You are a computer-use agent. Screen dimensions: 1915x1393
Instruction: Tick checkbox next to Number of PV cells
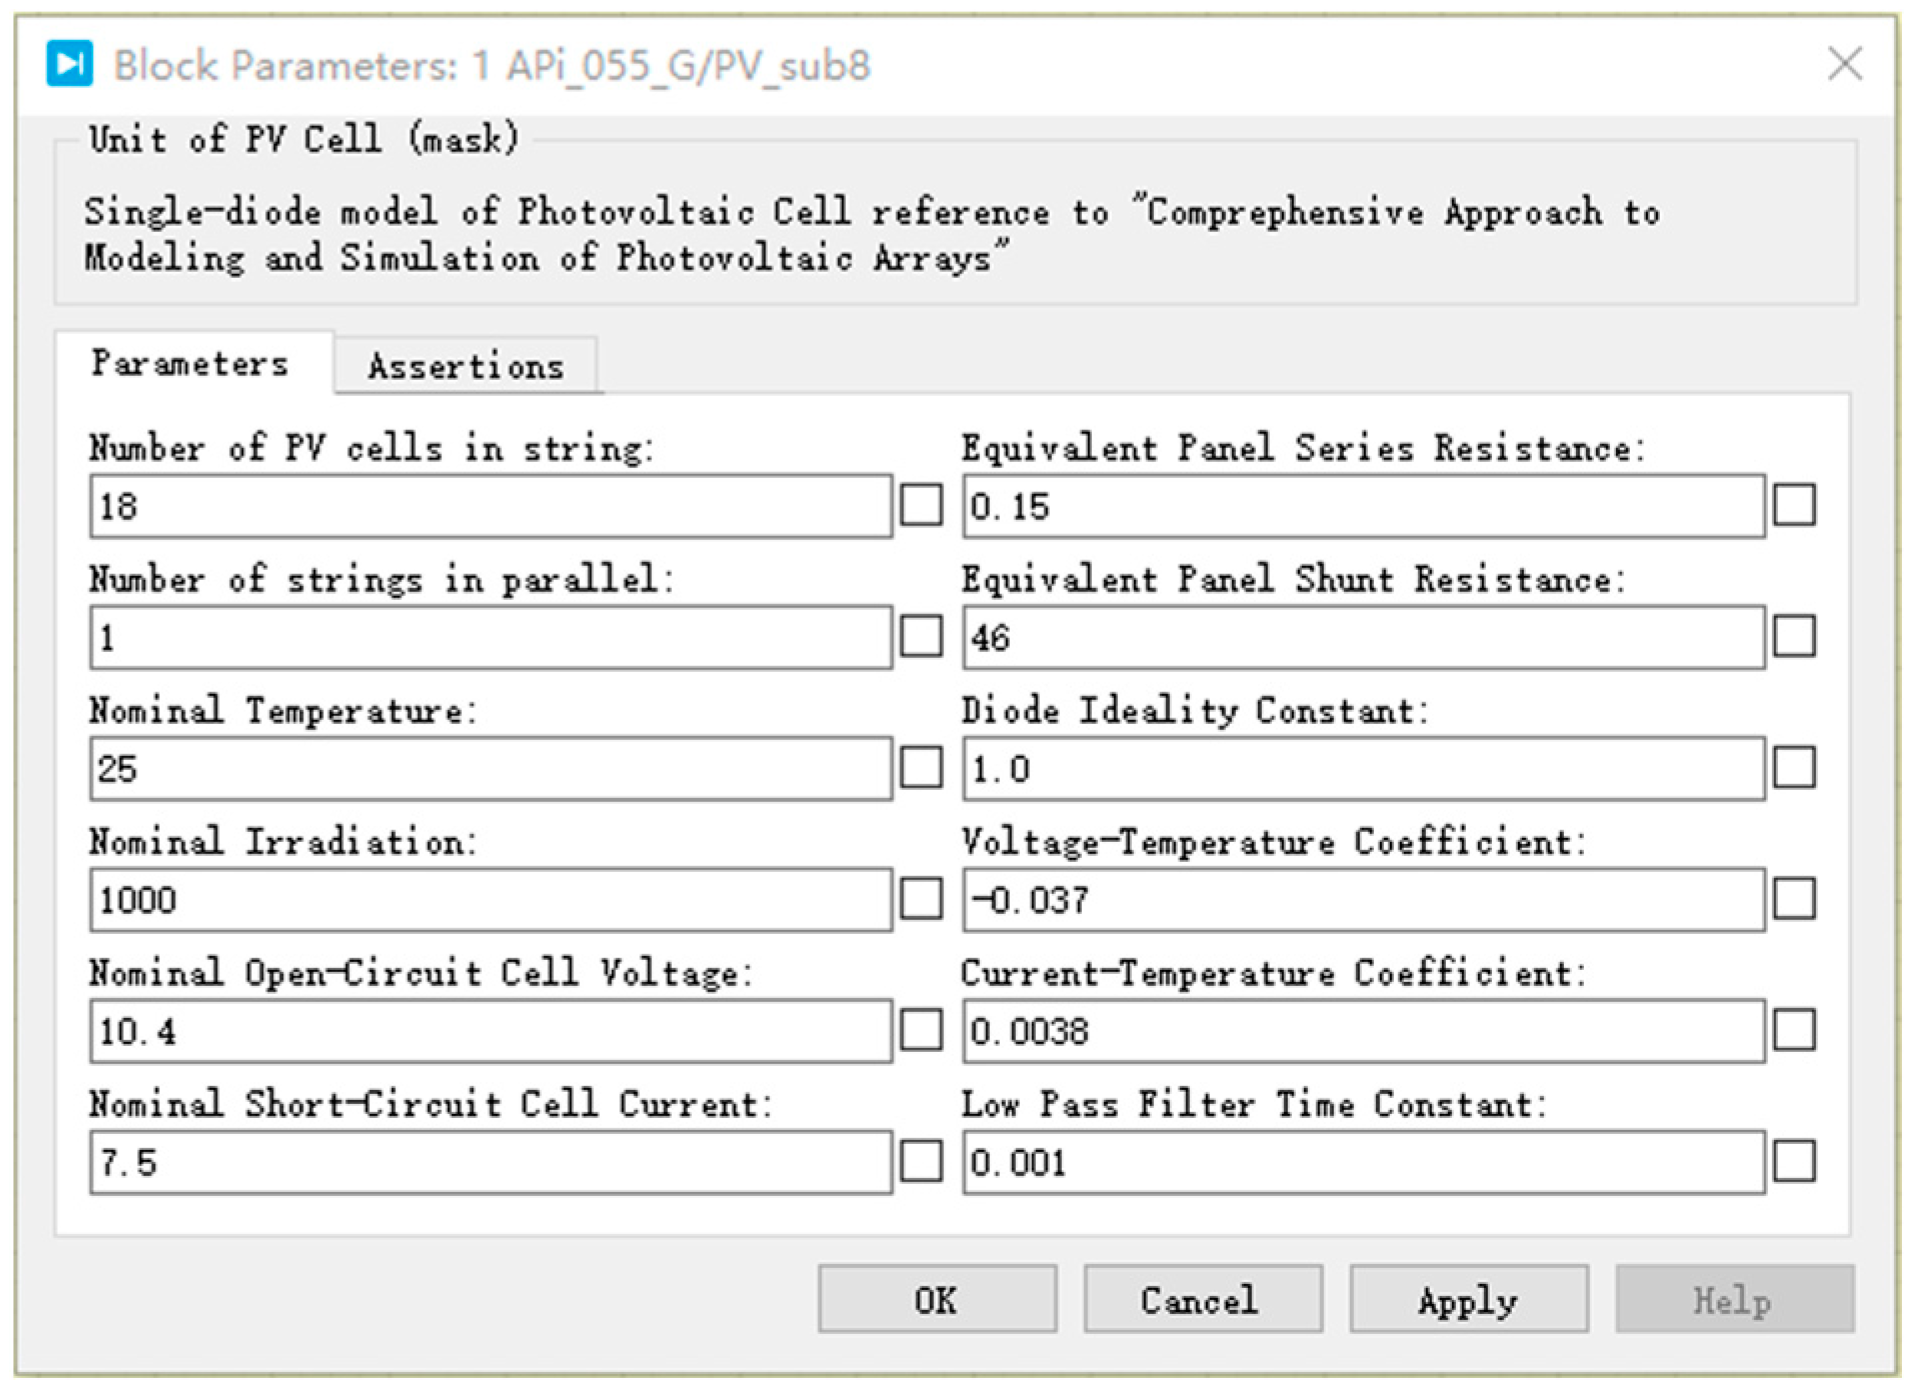pos(921,506)
